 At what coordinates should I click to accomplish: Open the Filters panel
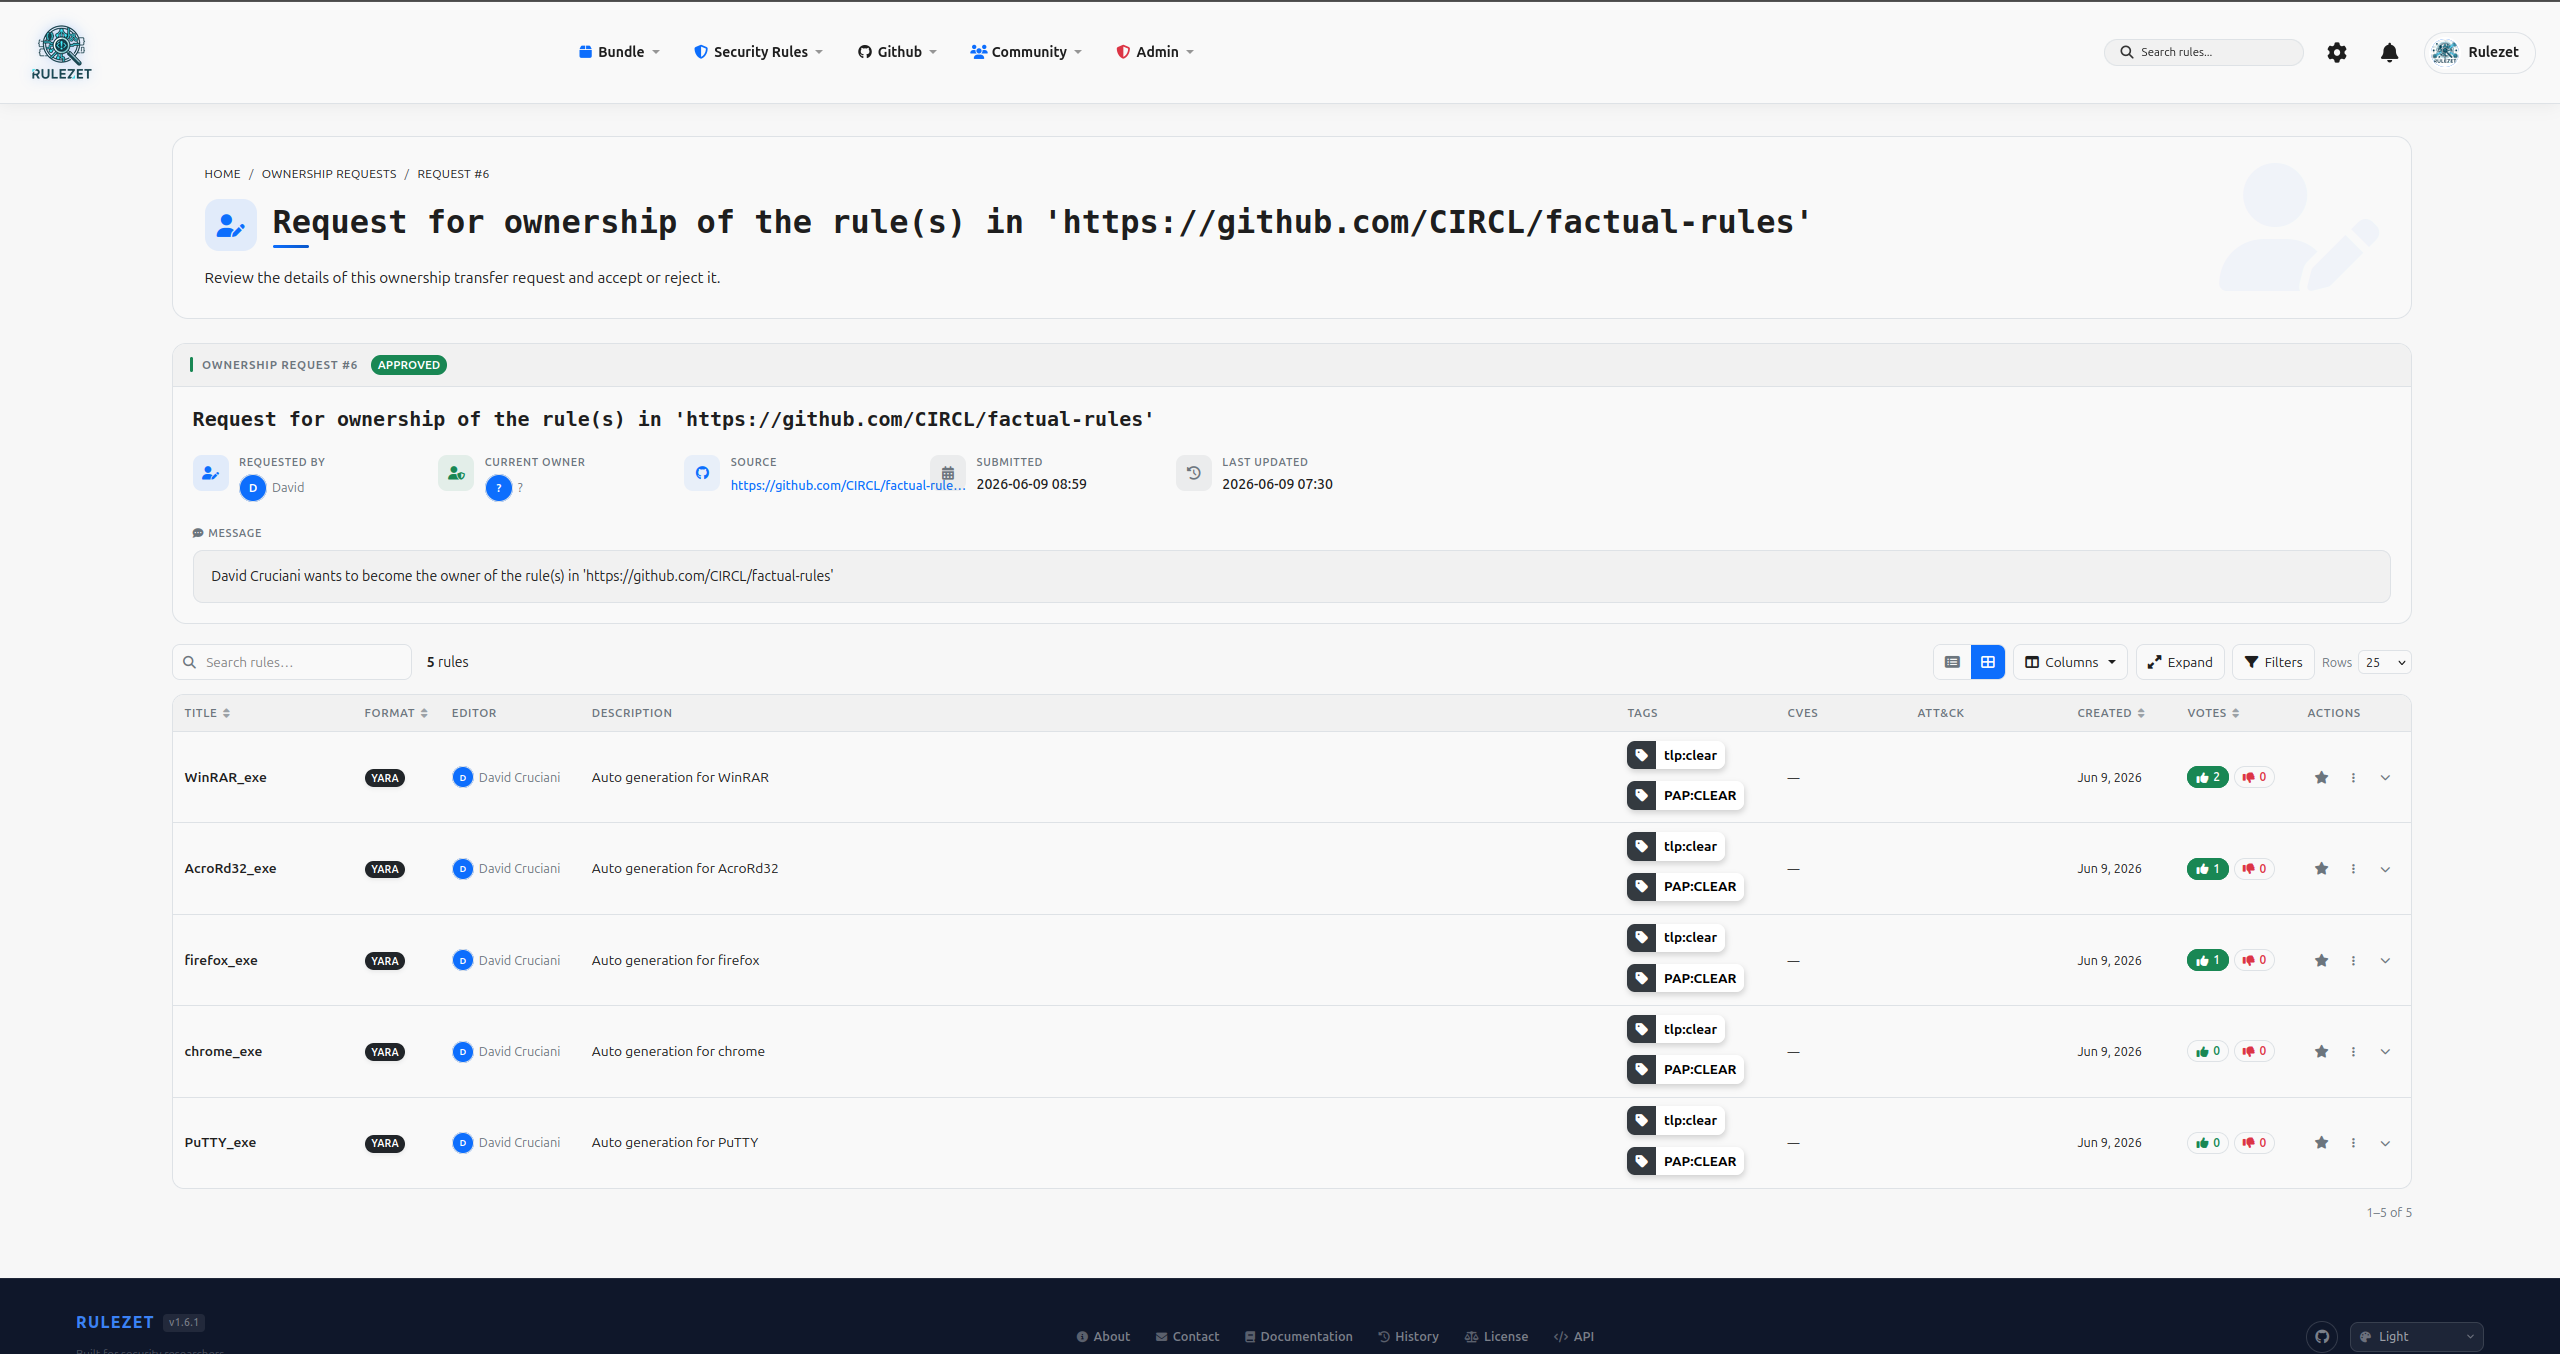[2273, 662]
